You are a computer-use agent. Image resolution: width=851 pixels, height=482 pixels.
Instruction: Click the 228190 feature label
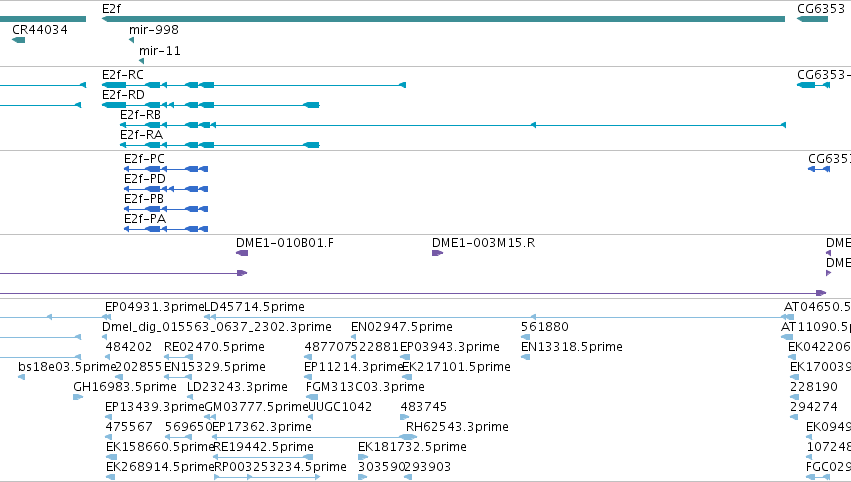814,387
